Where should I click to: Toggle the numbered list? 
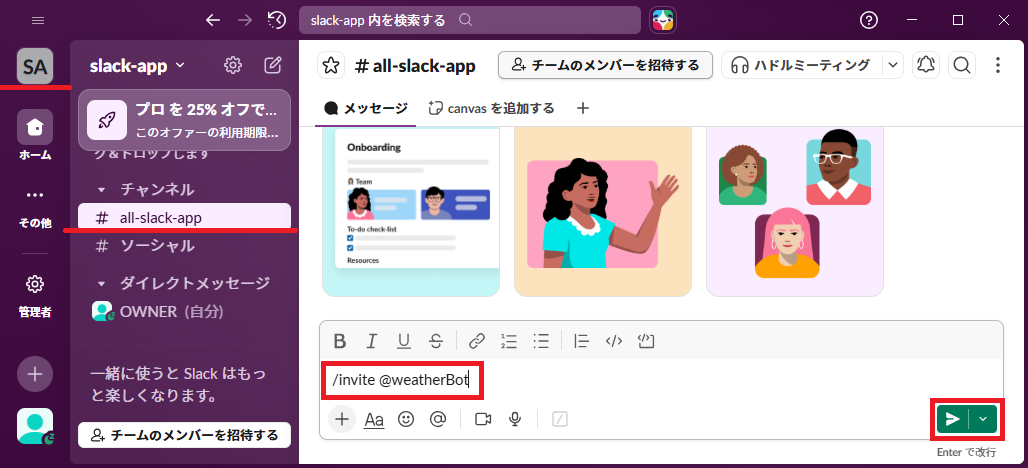click(x=509, y=341)
